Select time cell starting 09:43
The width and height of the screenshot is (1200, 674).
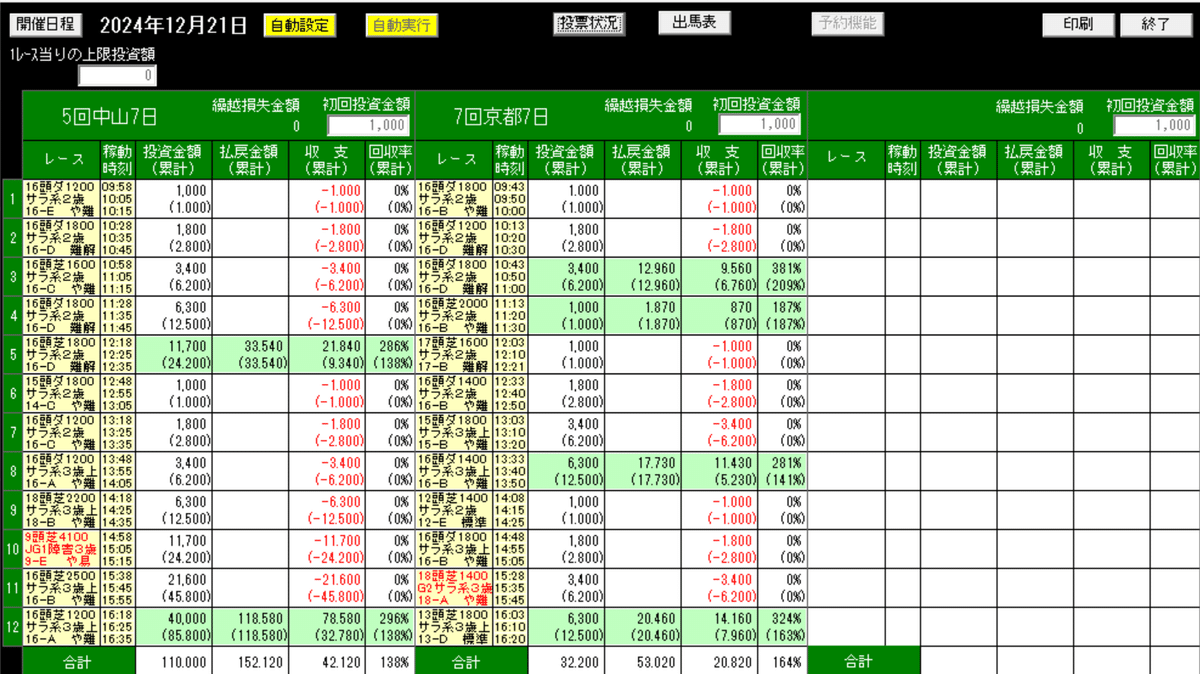point(510,198)
